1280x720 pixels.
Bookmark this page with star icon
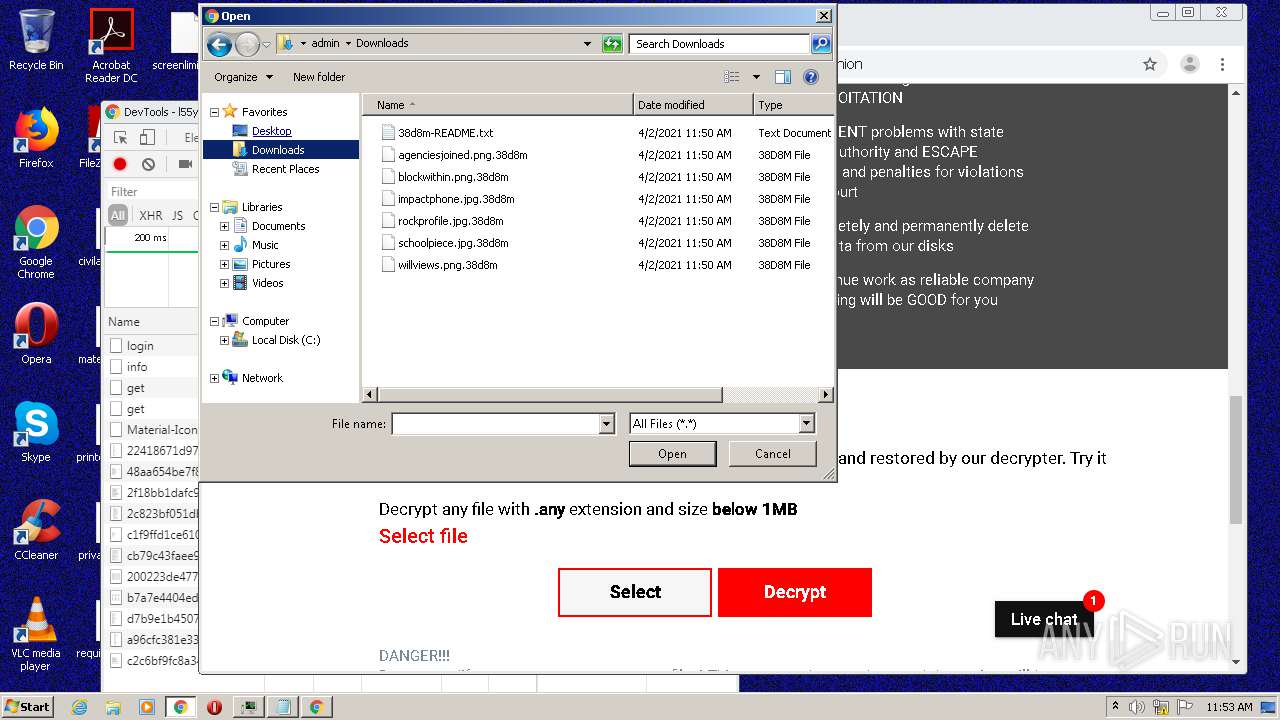click(x=1150, y=64)
